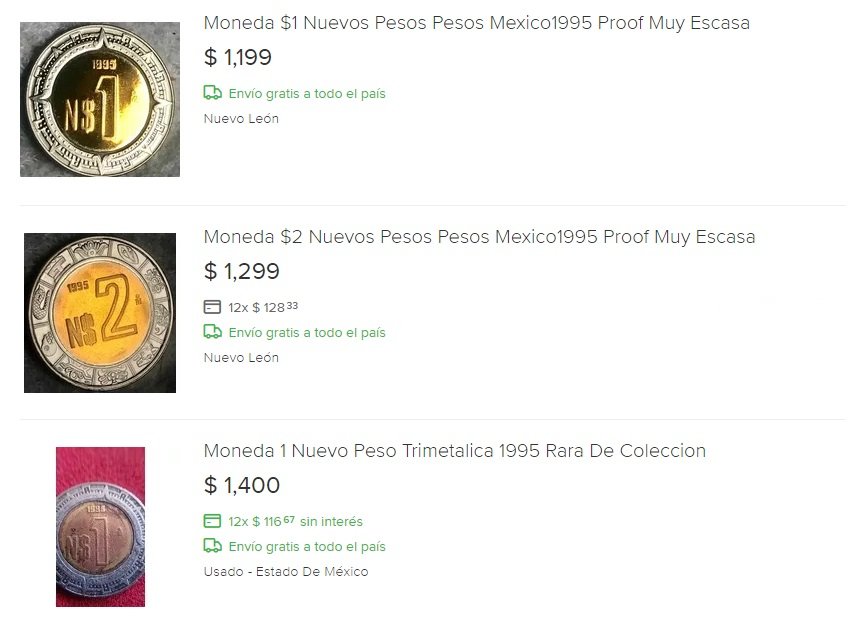The image size is (848, 622).
Task: Click the green card icon beside 12x $116
Action: click(x=212, y=521)
